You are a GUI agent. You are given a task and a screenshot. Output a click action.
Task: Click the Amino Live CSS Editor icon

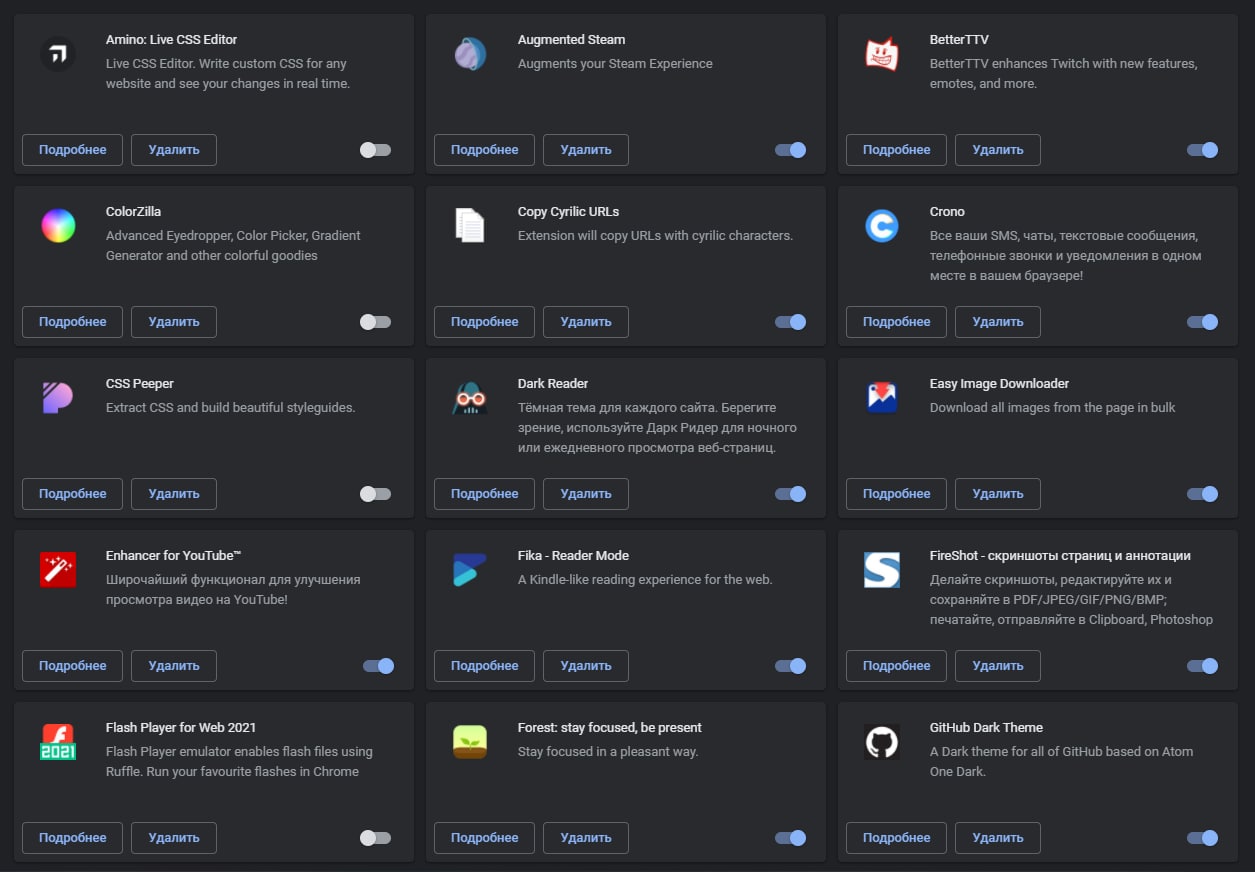[58, 54]
